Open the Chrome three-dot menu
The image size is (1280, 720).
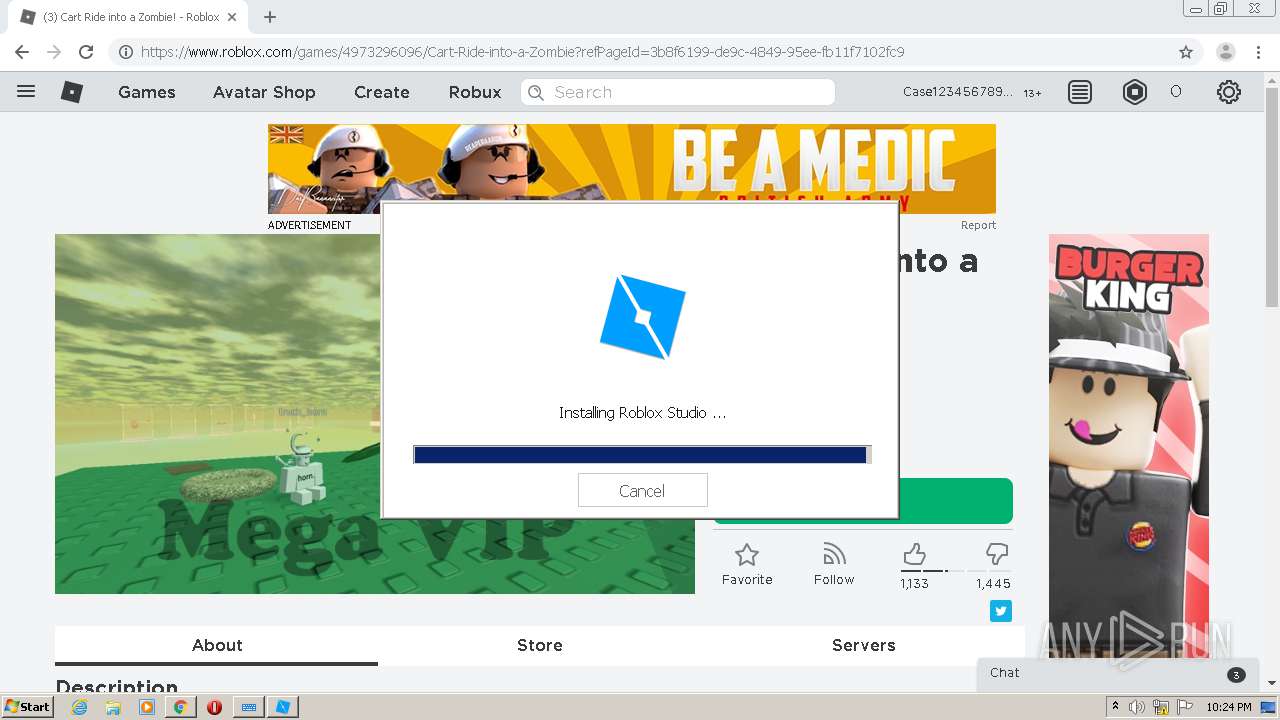[x=1257, y=52]
